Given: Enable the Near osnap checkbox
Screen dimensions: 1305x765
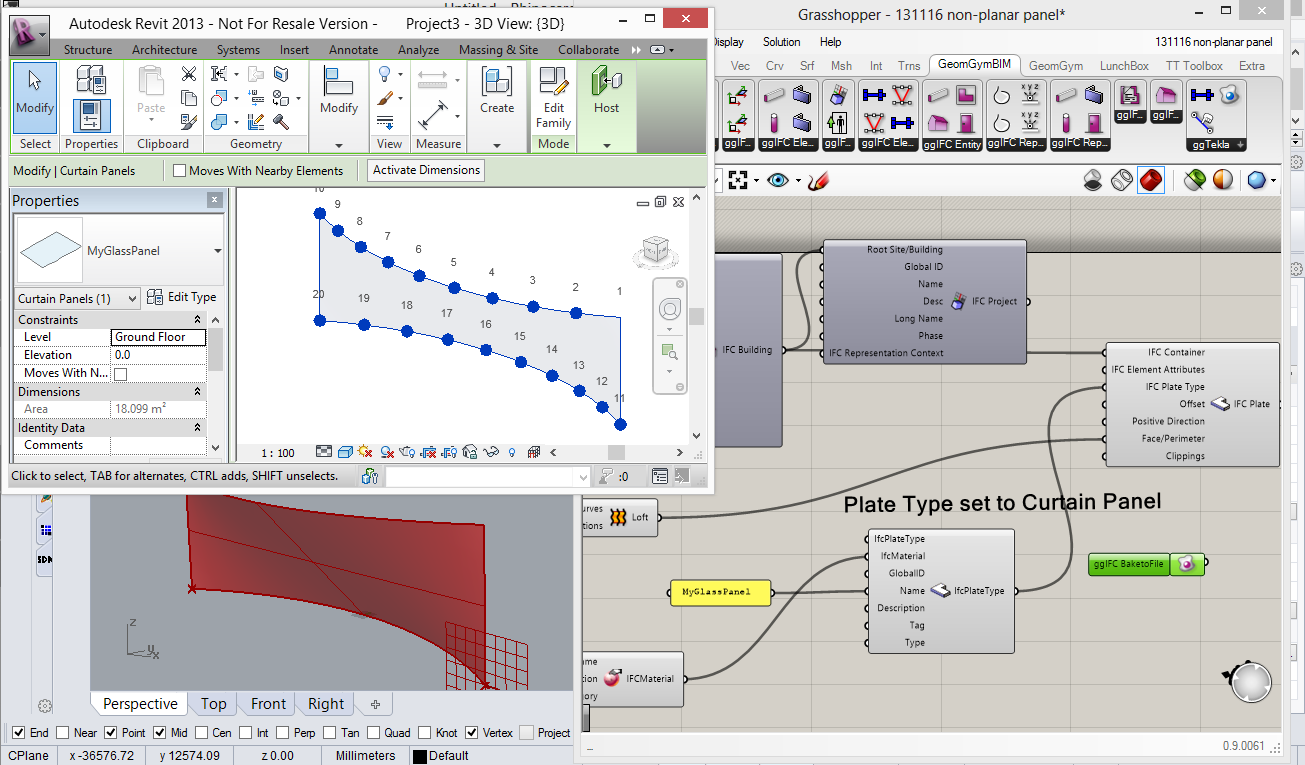Looking at the screenshot, I should point(62,733).
